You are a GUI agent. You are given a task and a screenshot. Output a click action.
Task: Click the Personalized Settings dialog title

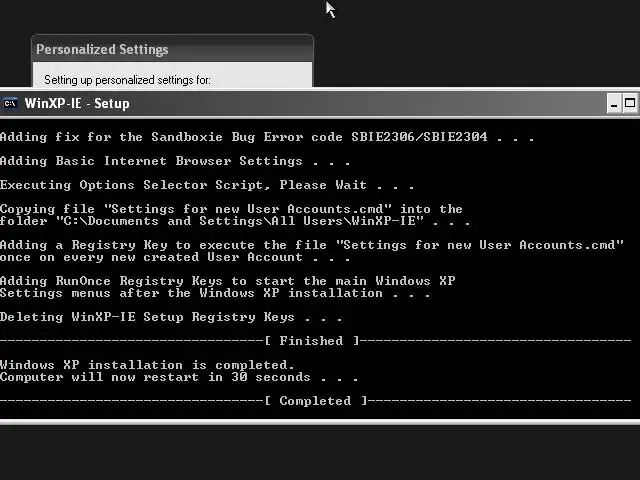tap(102, 49)
